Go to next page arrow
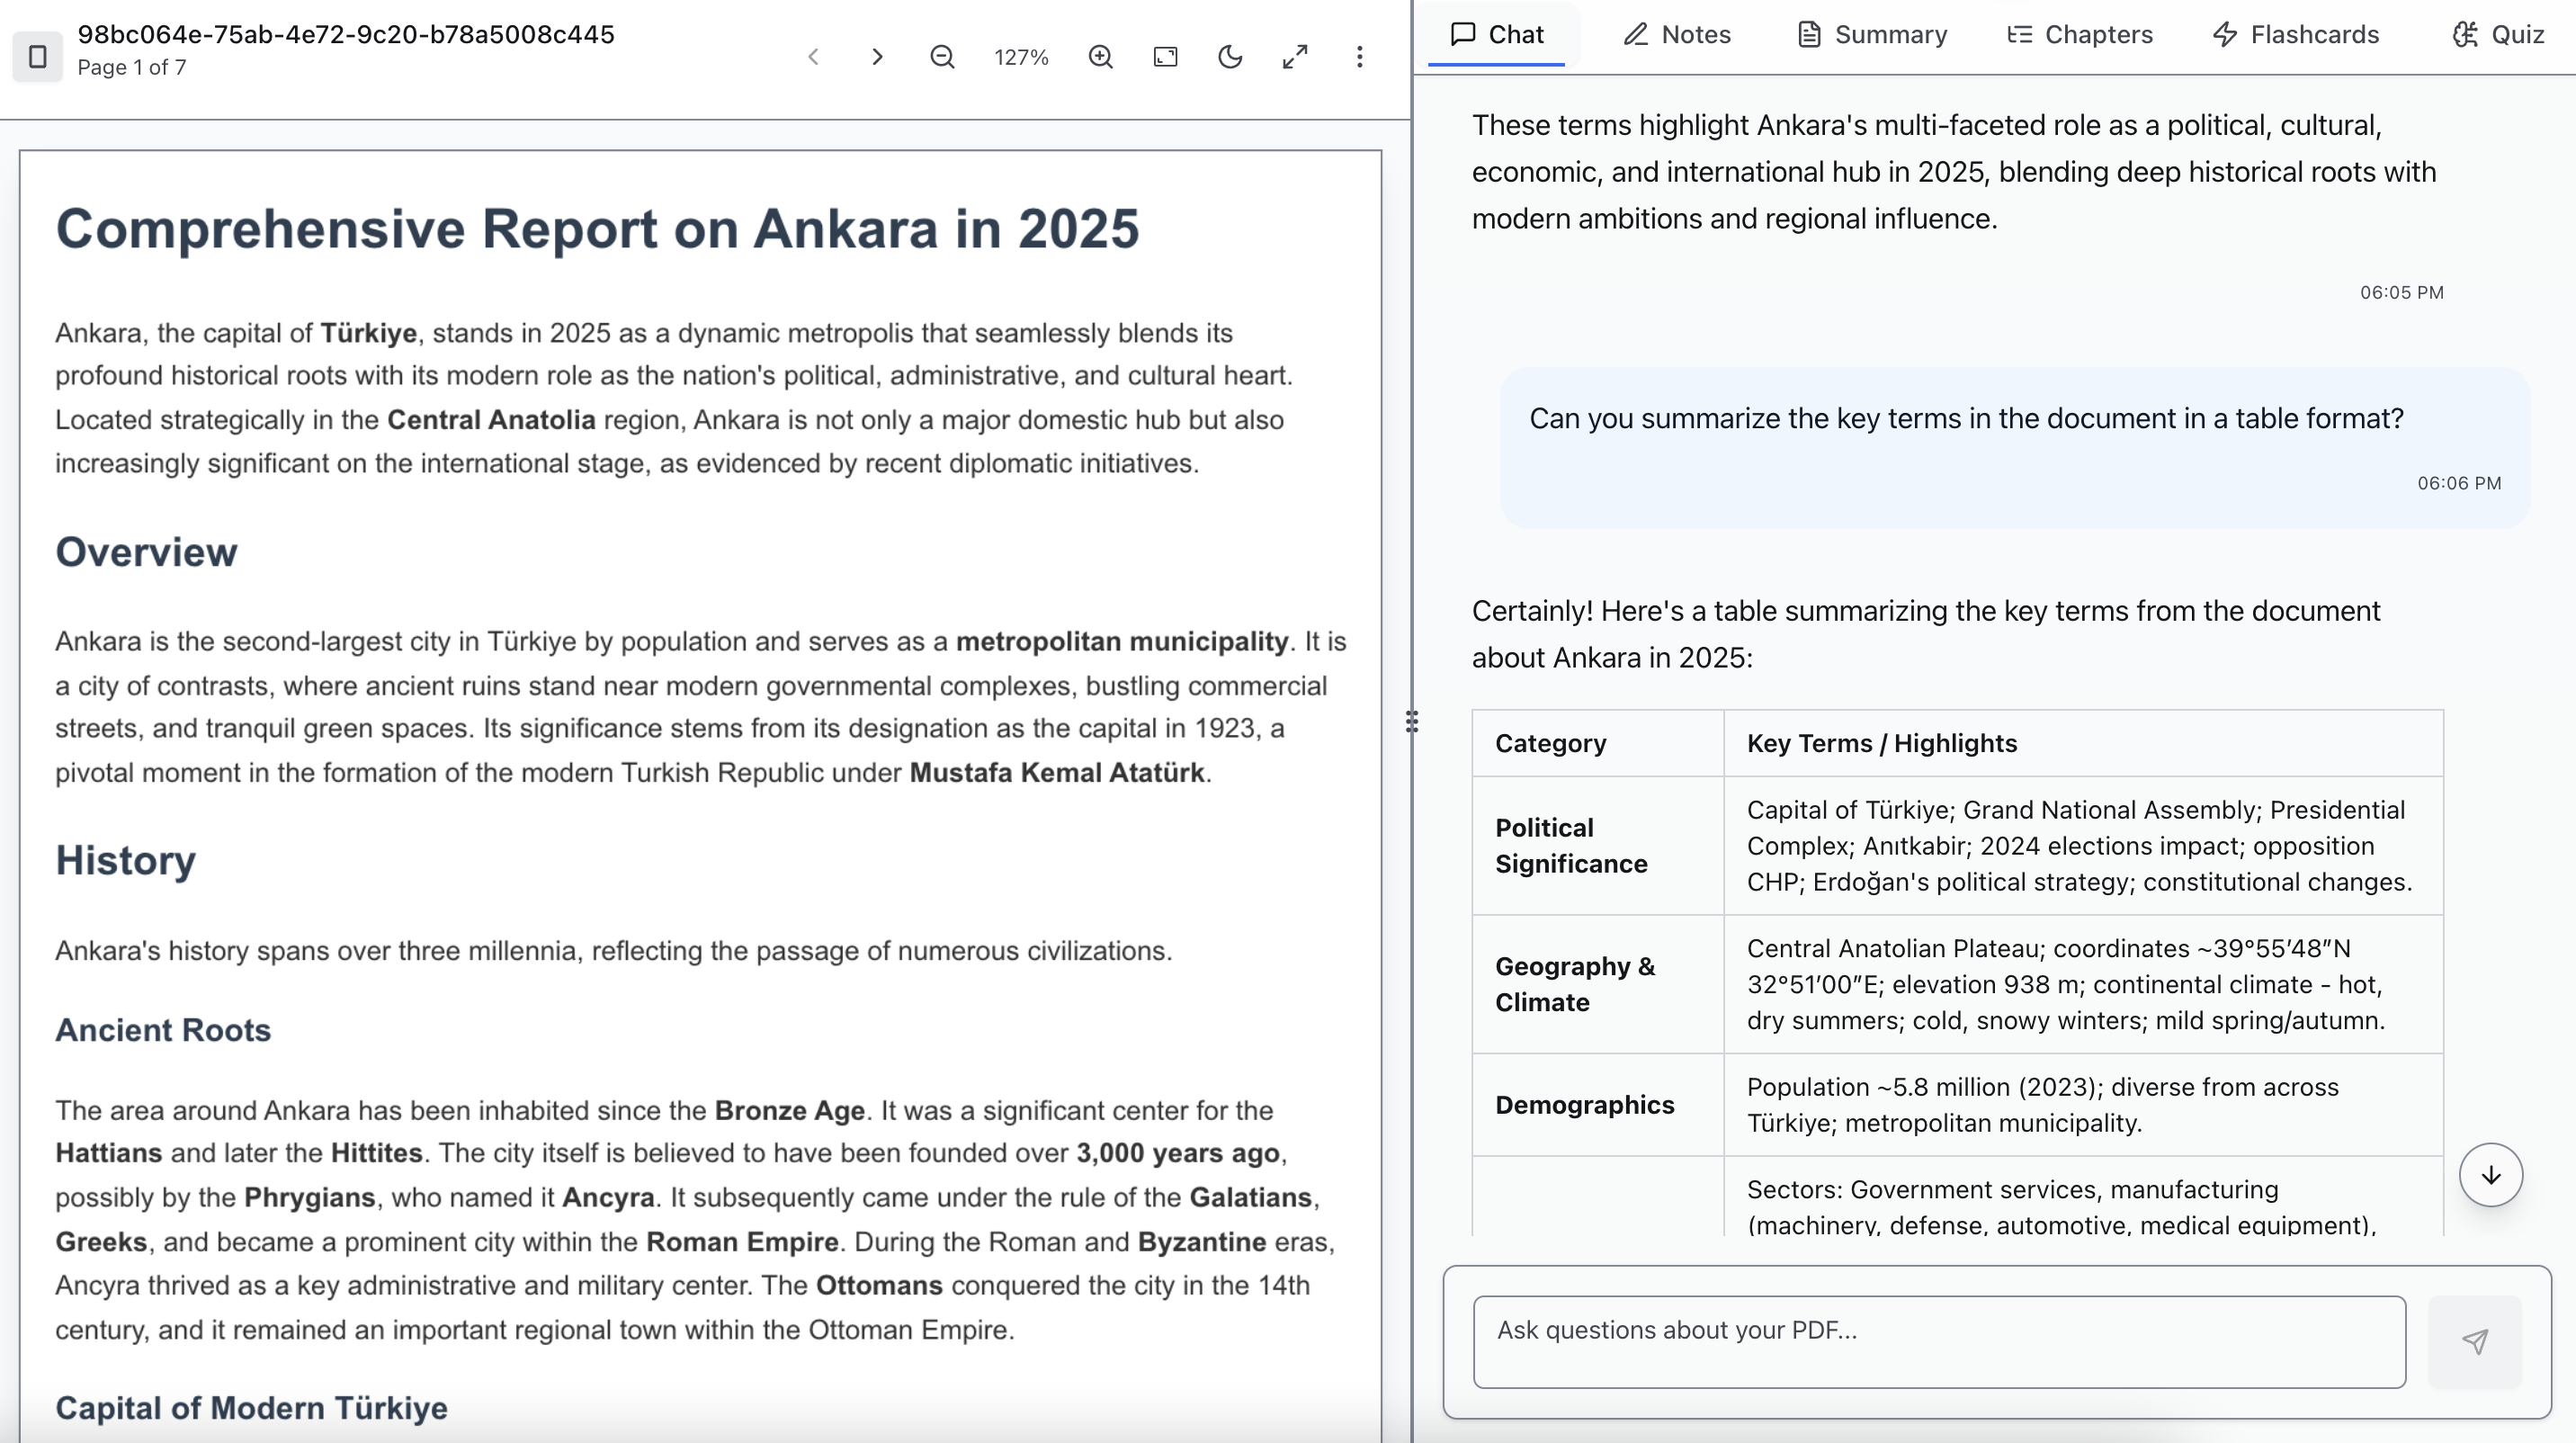Viewport: 2576px width, 1443px height. (x=877, y=57)
